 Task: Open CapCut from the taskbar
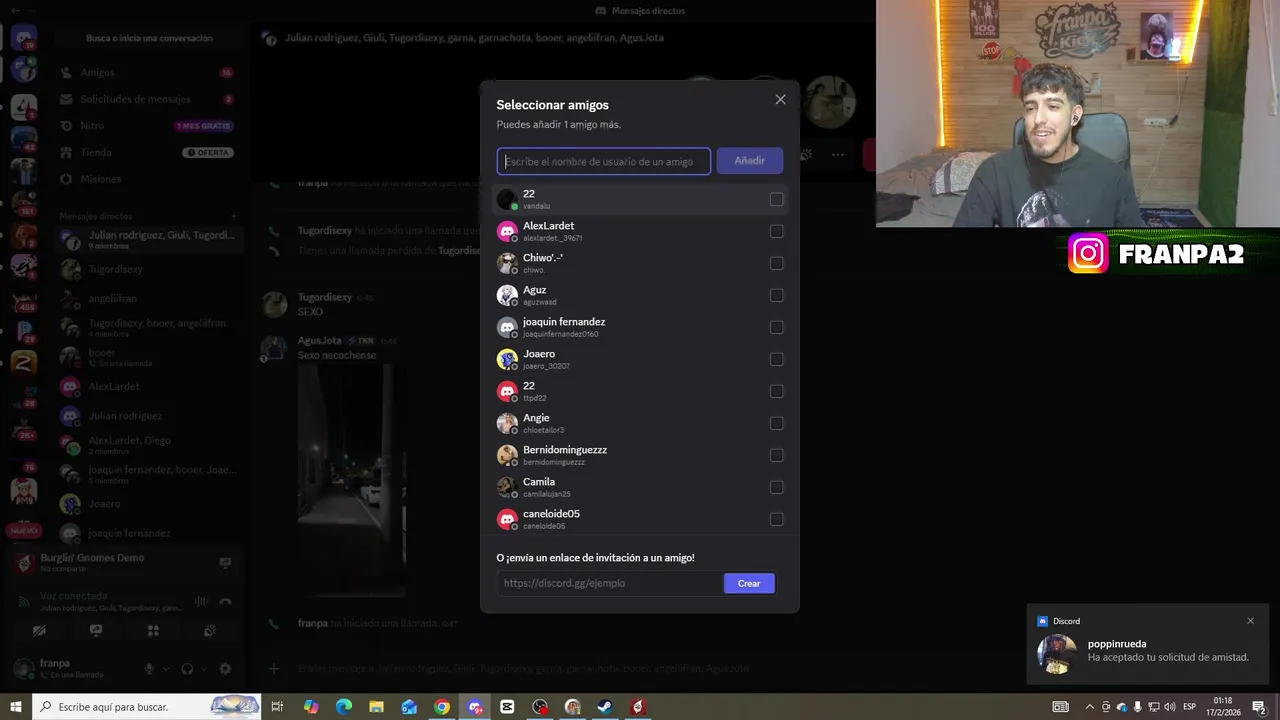pyautogui.click(x=507, y=707)
